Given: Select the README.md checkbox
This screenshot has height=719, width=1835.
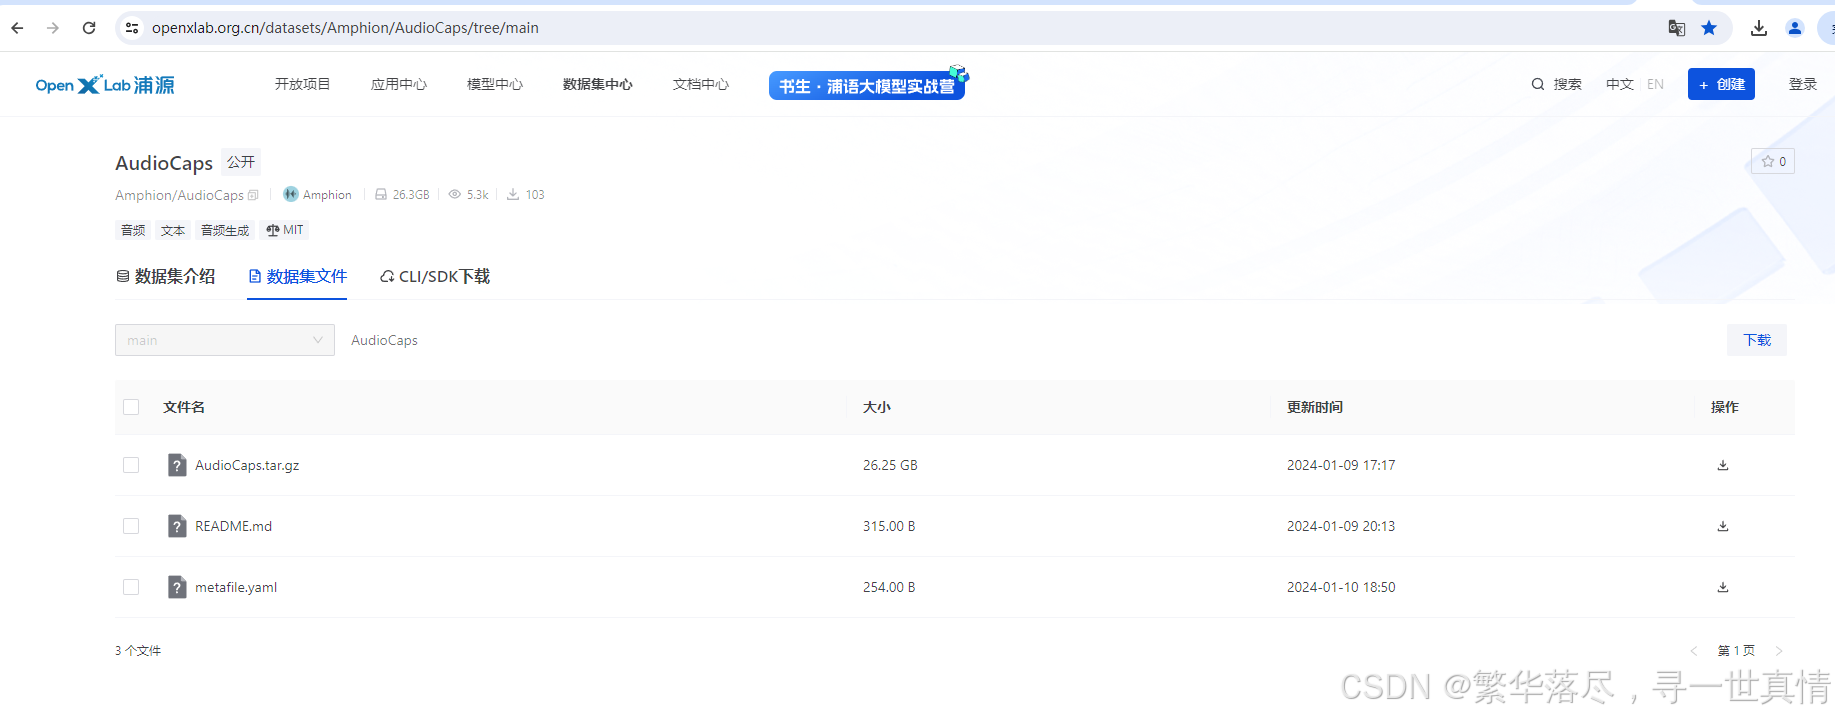Looking at the screenshot, I should coord(131,526).
